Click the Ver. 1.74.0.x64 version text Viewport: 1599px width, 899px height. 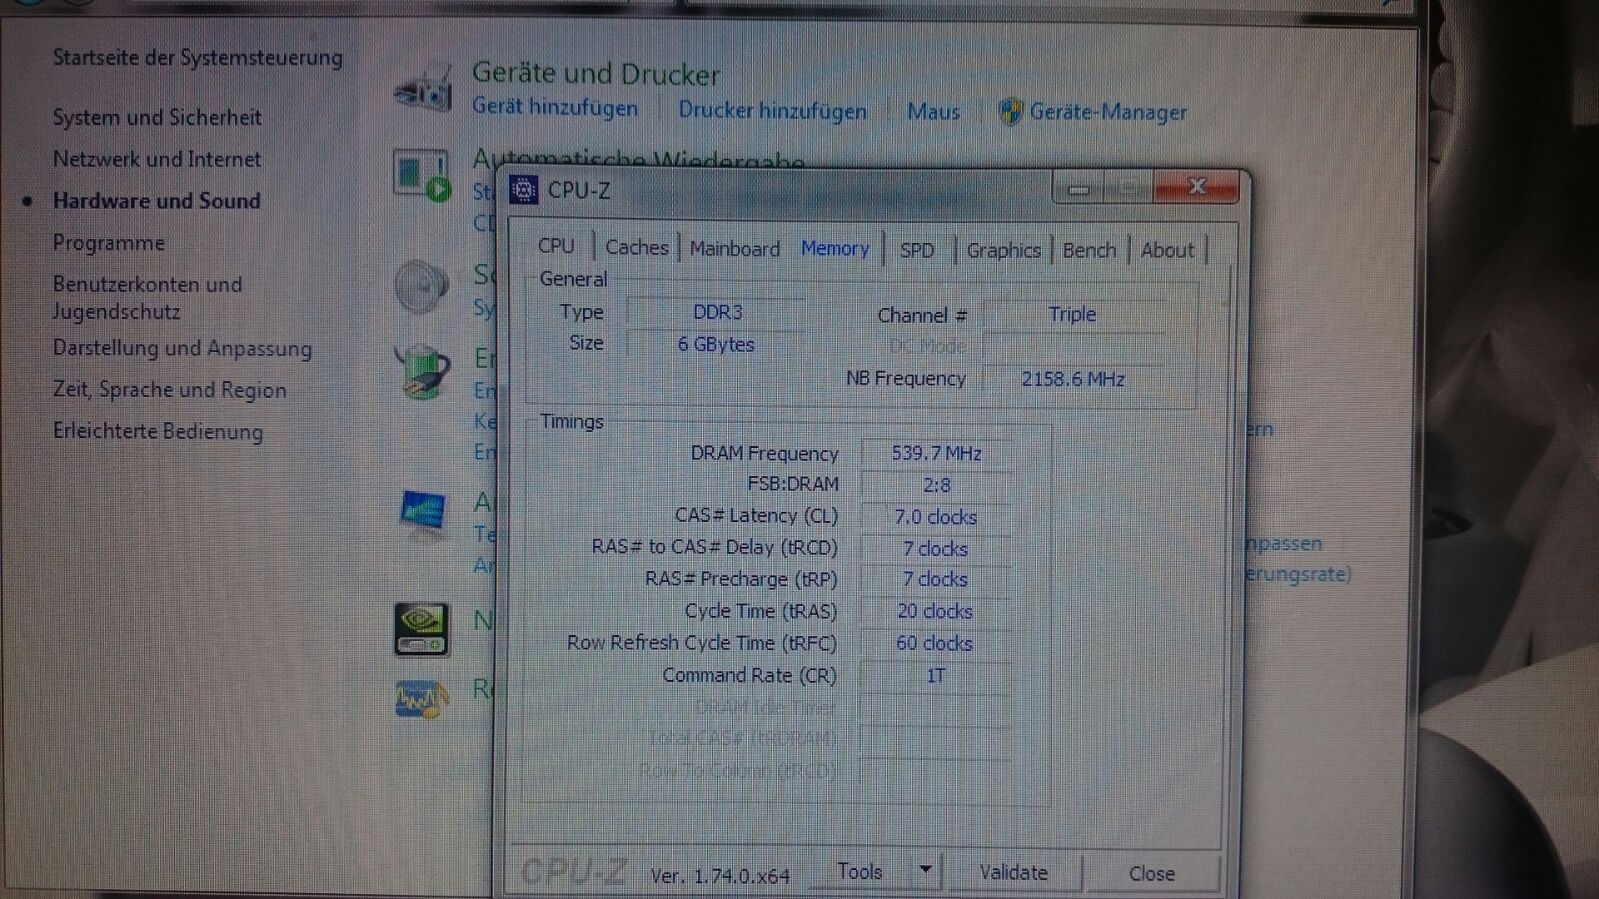pos(720,876)
